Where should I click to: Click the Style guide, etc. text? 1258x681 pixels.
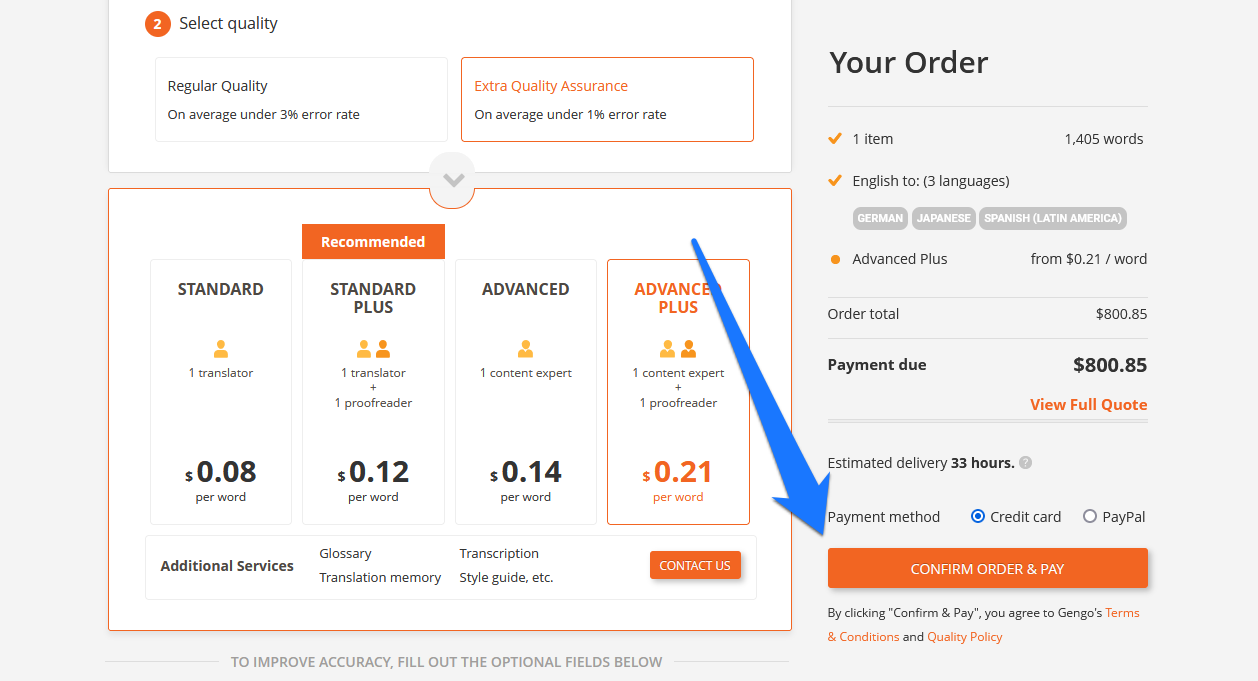click(x=506, y=577)
